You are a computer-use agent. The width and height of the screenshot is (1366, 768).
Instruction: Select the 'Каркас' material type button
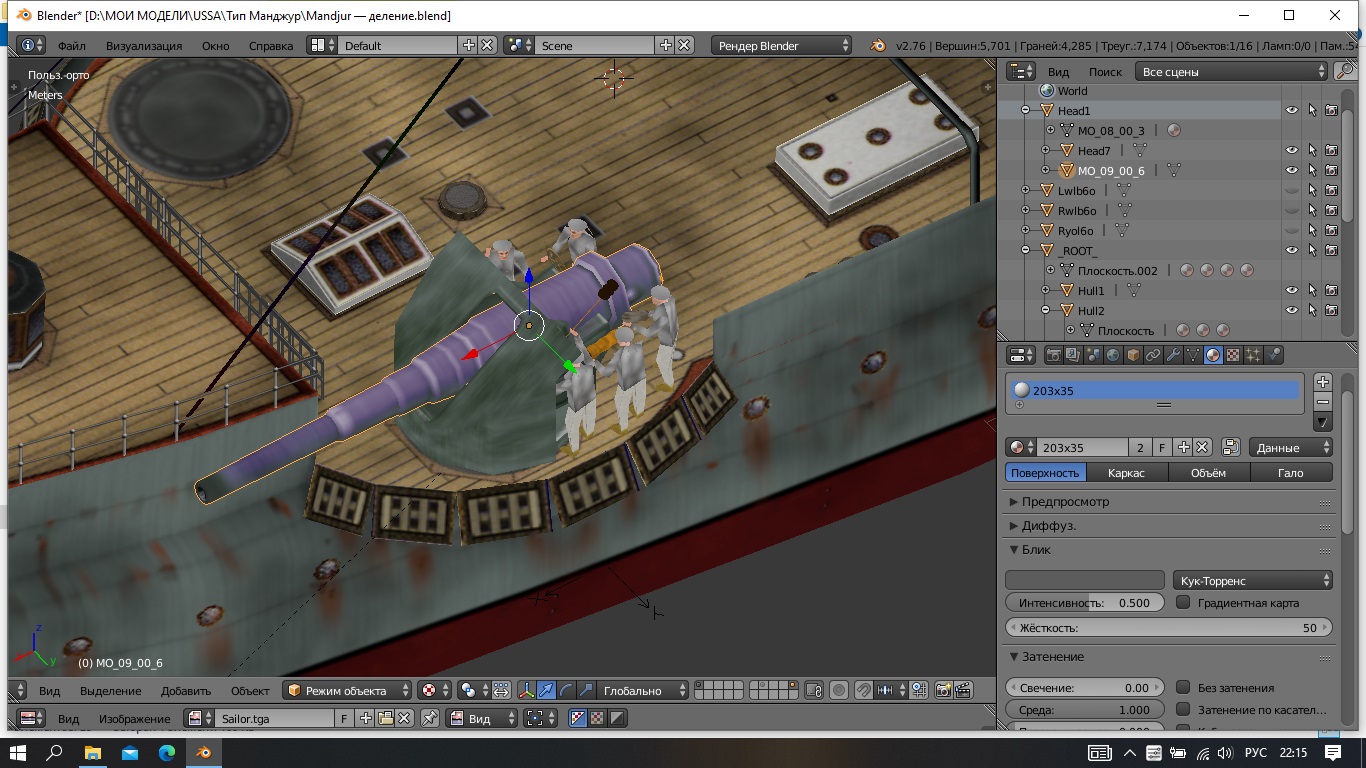[x=1126, y=473]
